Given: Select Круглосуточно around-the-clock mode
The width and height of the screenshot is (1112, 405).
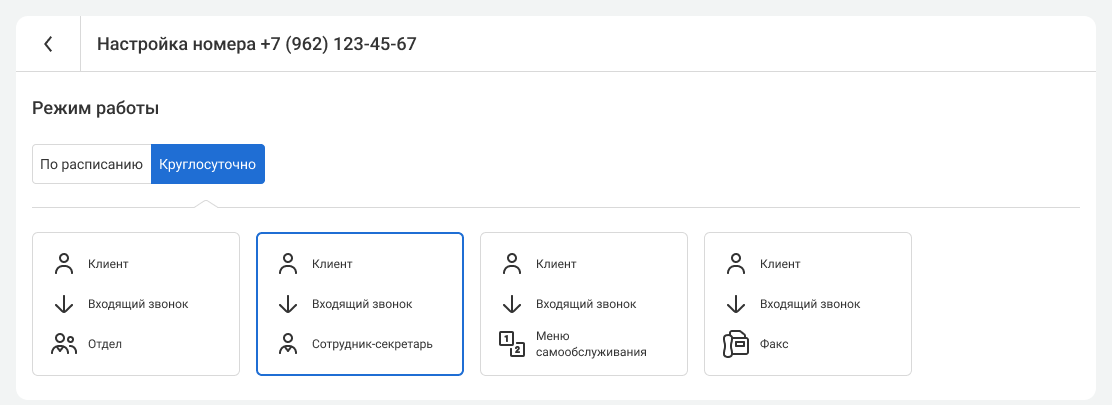Looking at the screenshot, I should [208, 164].
